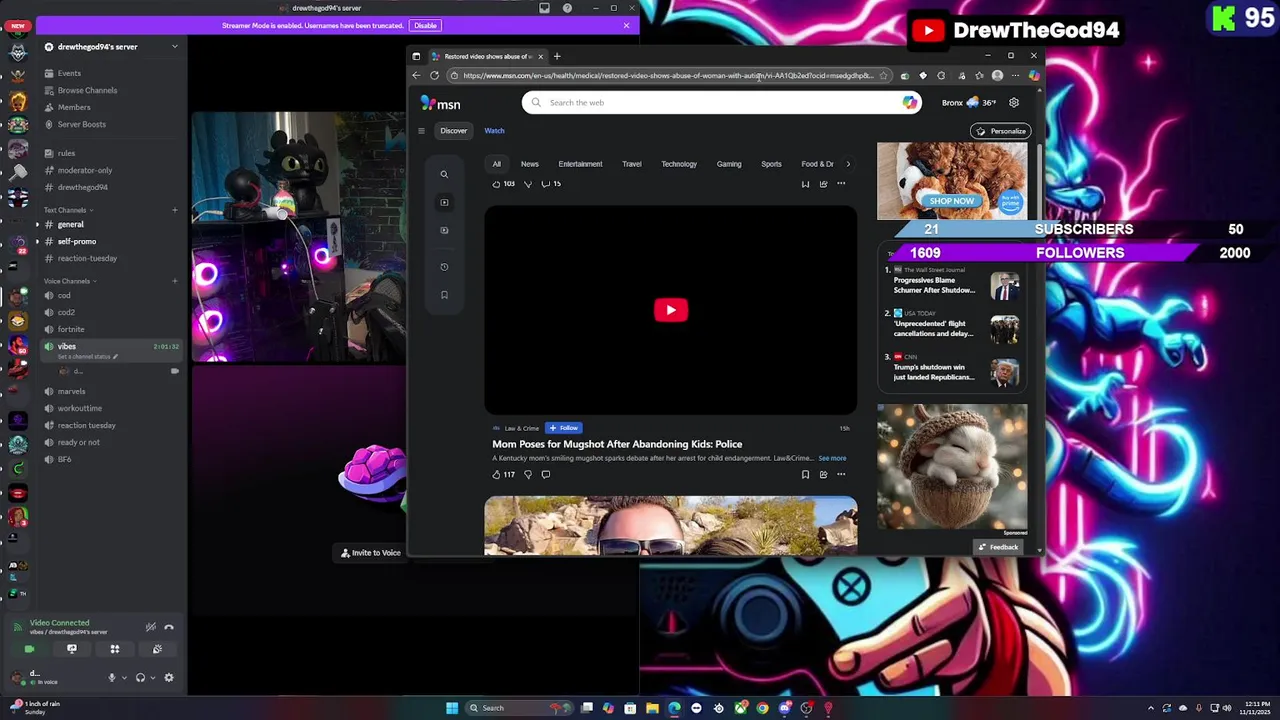Select the News category tab
The height and width of the screenshot is (720, 1280).
[530, 164]
